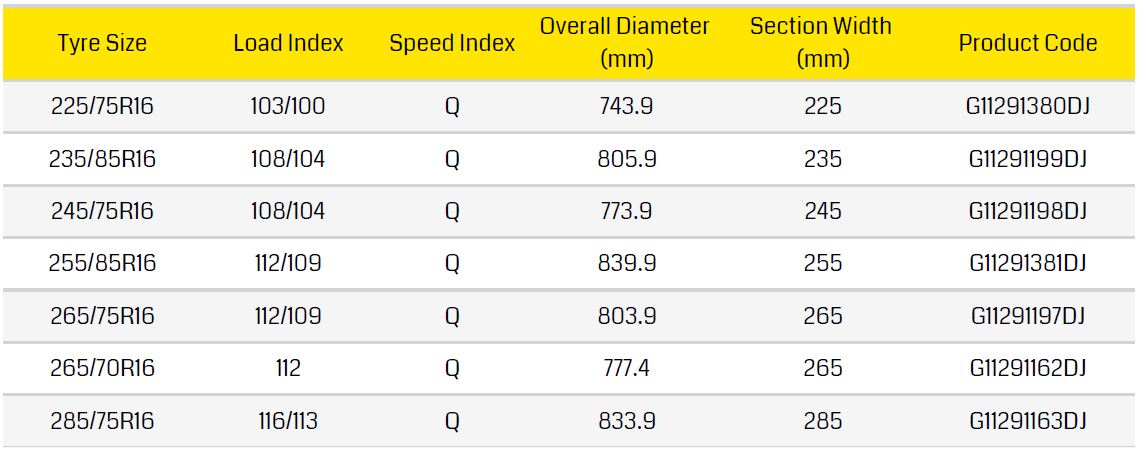1141x452 pixels.
Task: Click product code G11291199DJ
Action: tap(1027, 159)
